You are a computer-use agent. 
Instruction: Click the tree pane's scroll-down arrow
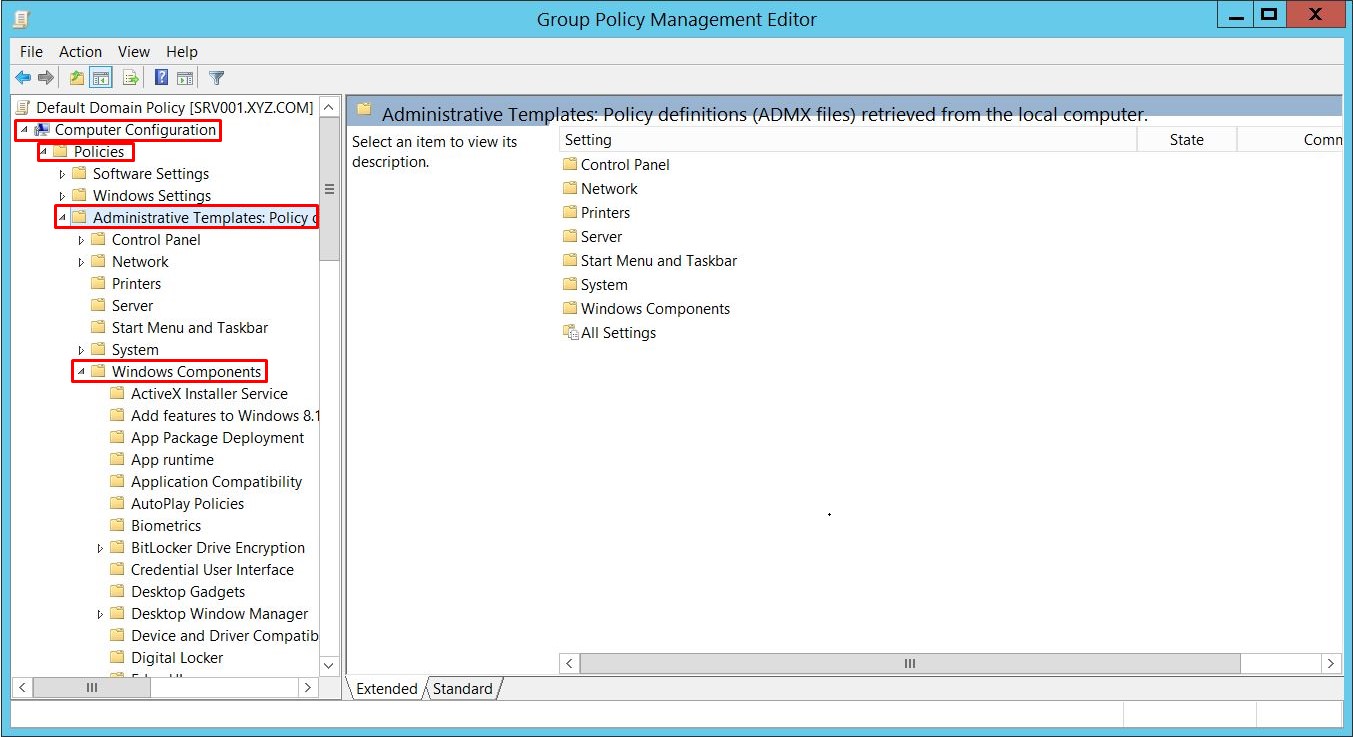[330, 666]
